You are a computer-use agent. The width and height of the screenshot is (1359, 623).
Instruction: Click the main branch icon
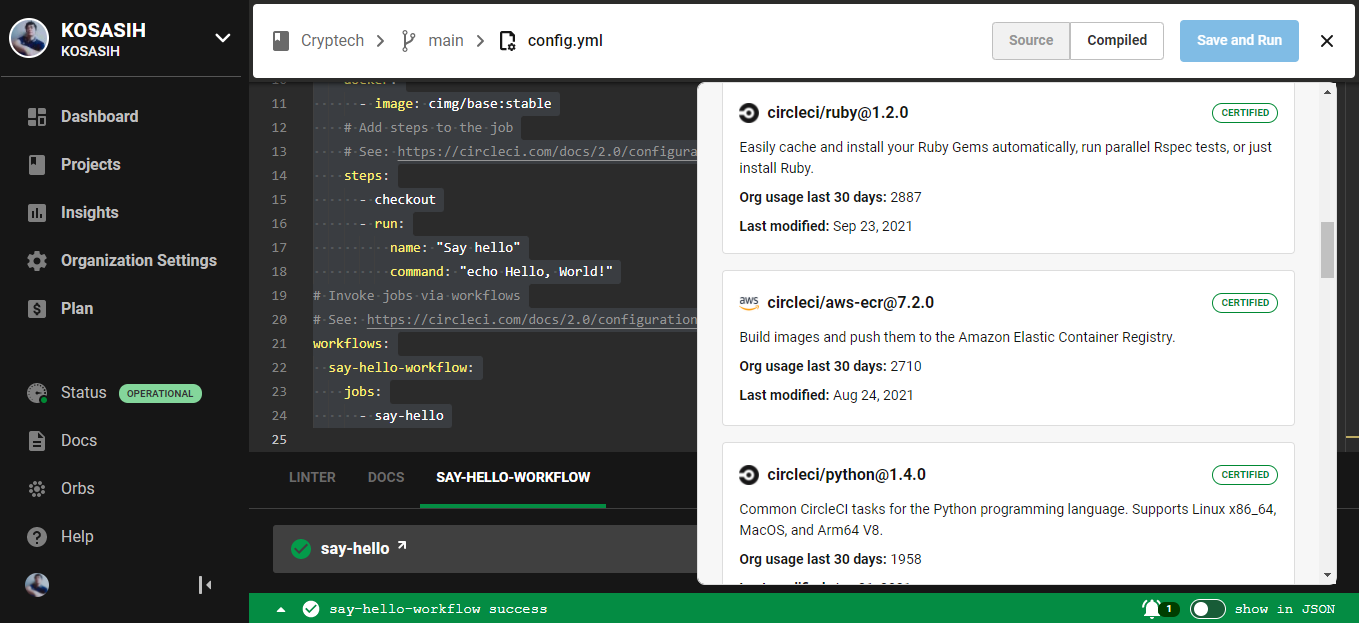(x=408, y=41)
